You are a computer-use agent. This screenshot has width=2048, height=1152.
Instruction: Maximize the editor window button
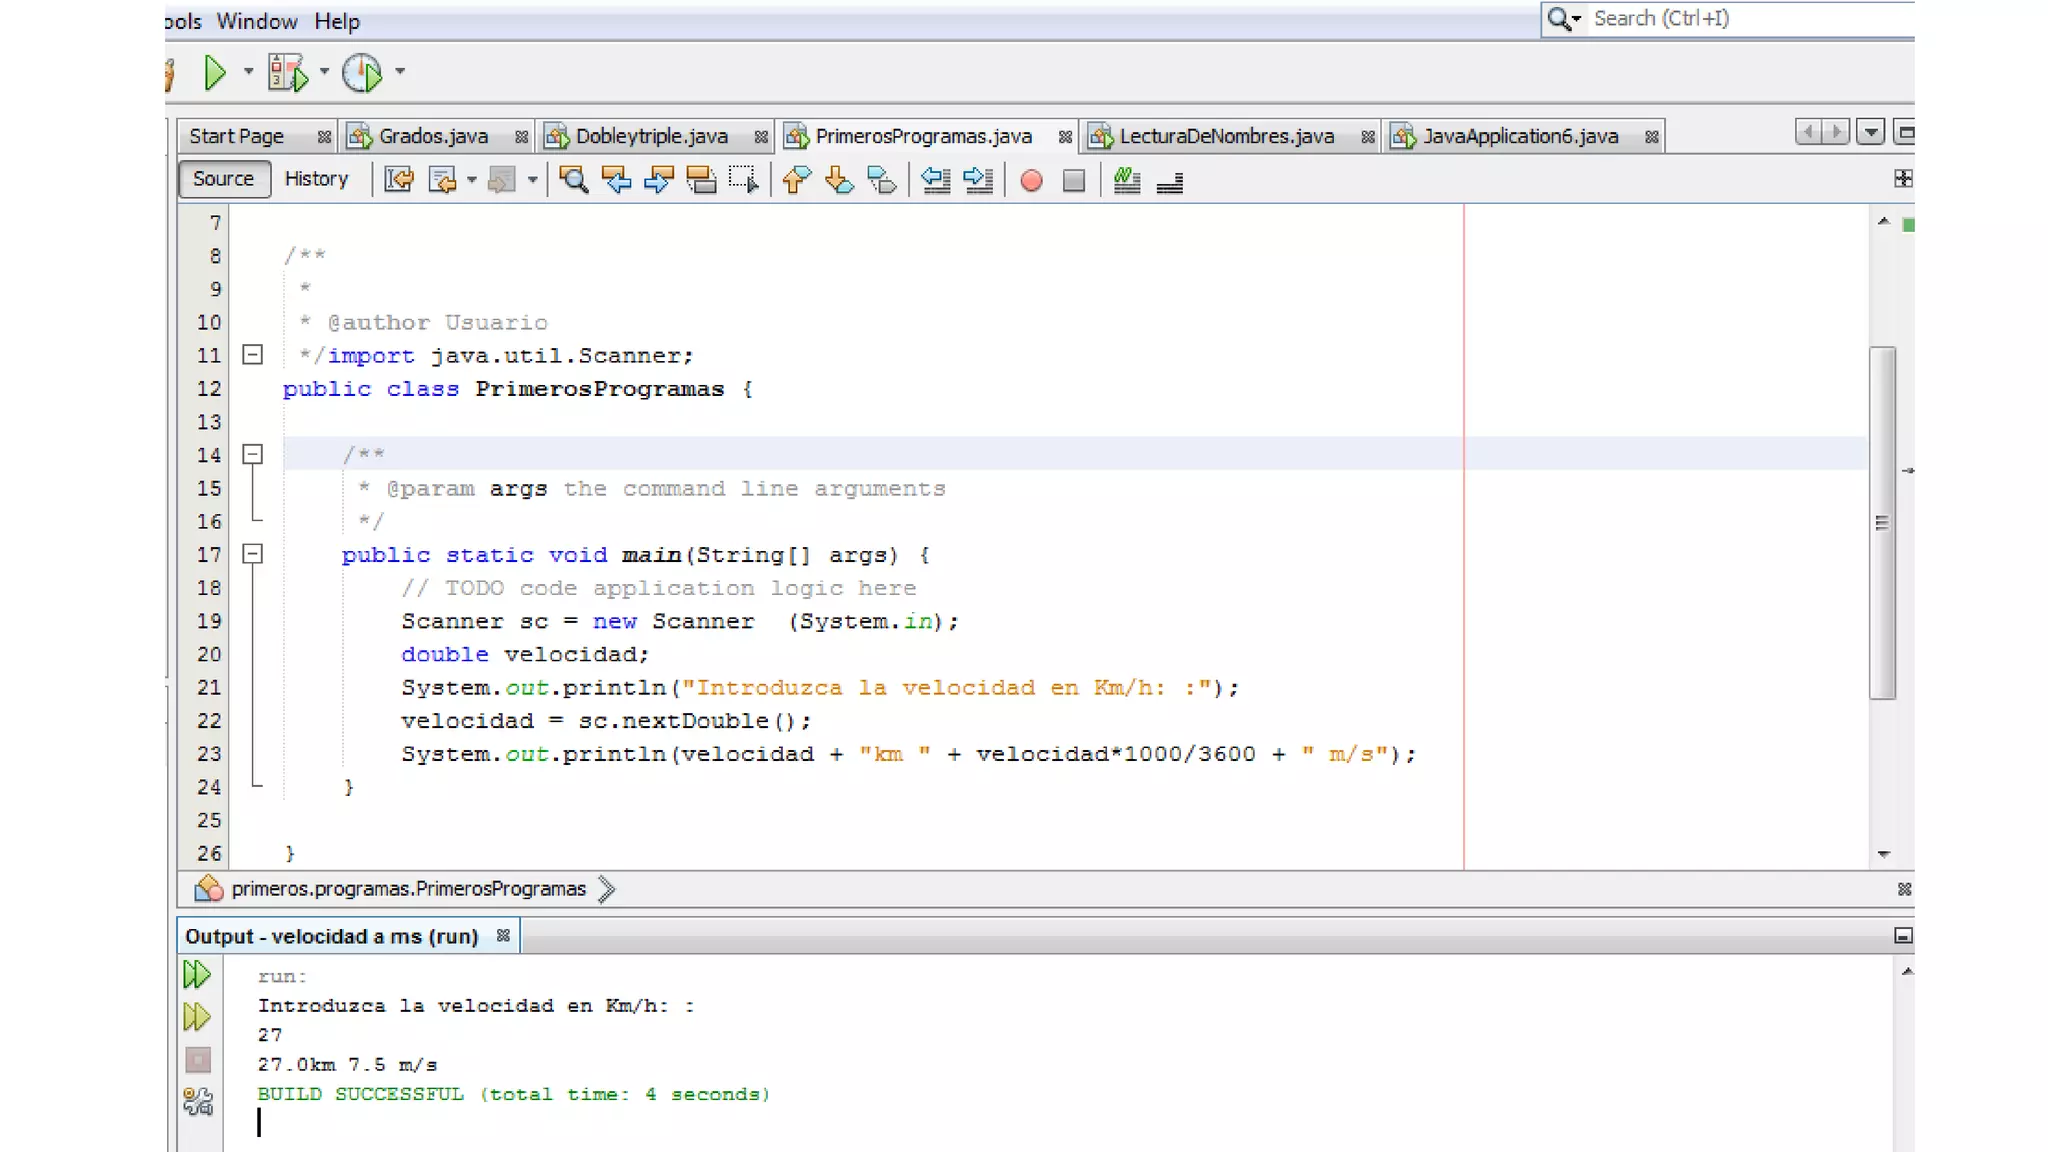(1905, 132)
